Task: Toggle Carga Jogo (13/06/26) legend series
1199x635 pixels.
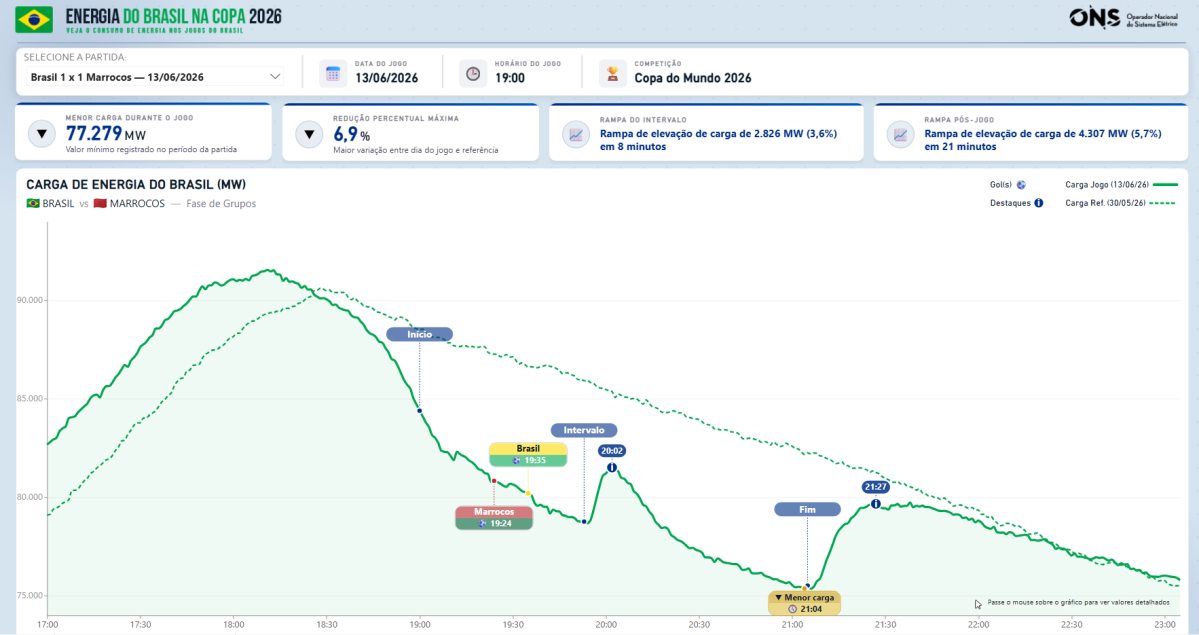Action: click(1121, 184)
